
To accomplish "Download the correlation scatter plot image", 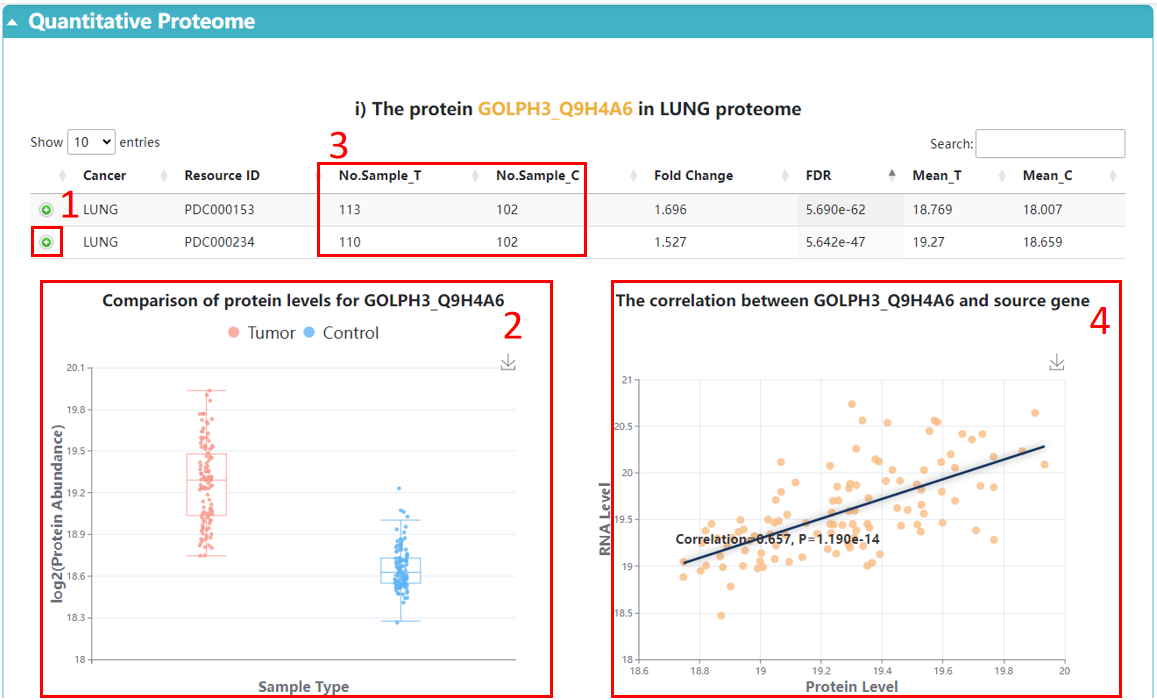I will point(1057,362).
